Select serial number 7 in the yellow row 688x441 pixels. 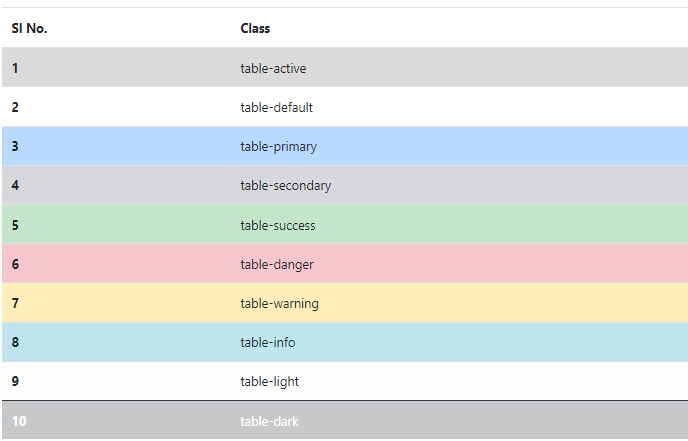pyautogui.click(x=15, y=303)
